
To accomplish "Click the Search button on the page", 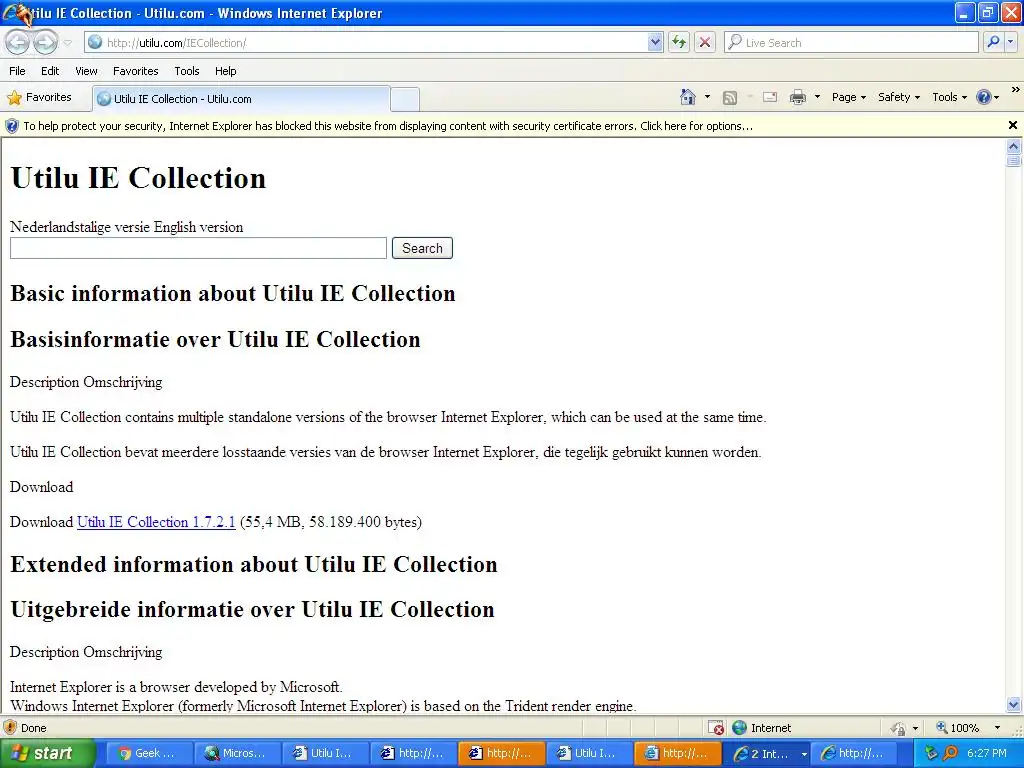I will tap(422, 248).
